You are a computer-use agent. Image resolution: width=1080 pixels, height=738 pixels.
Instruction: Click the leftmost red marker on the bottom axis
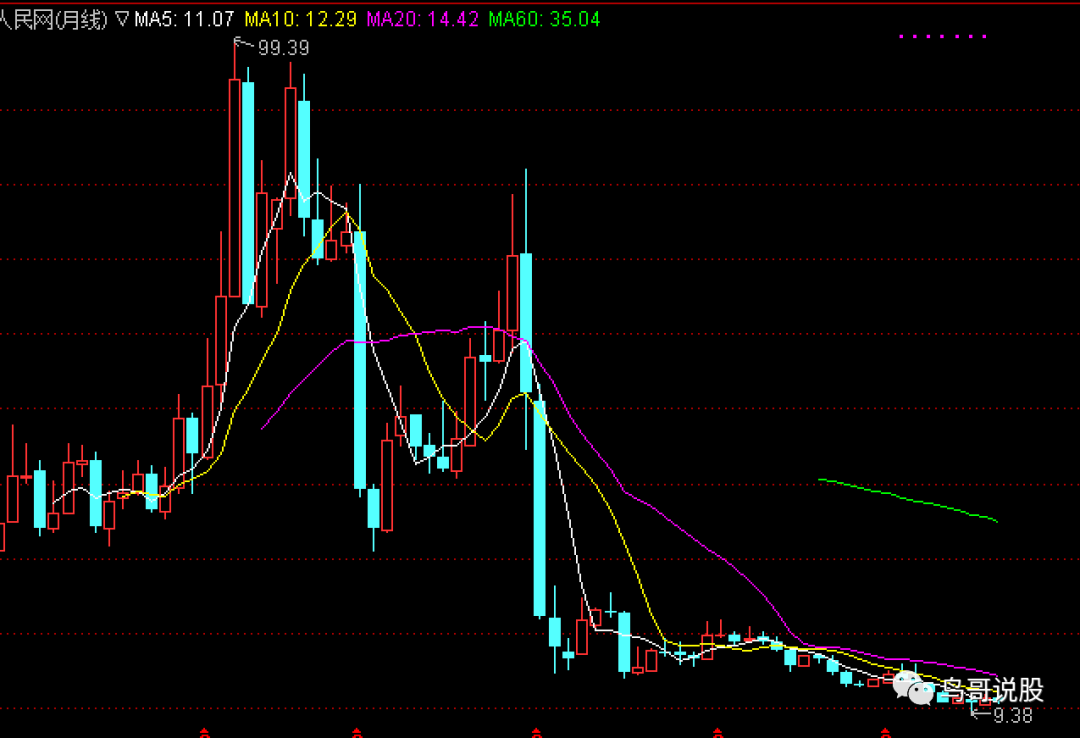(x=204, y=733)
